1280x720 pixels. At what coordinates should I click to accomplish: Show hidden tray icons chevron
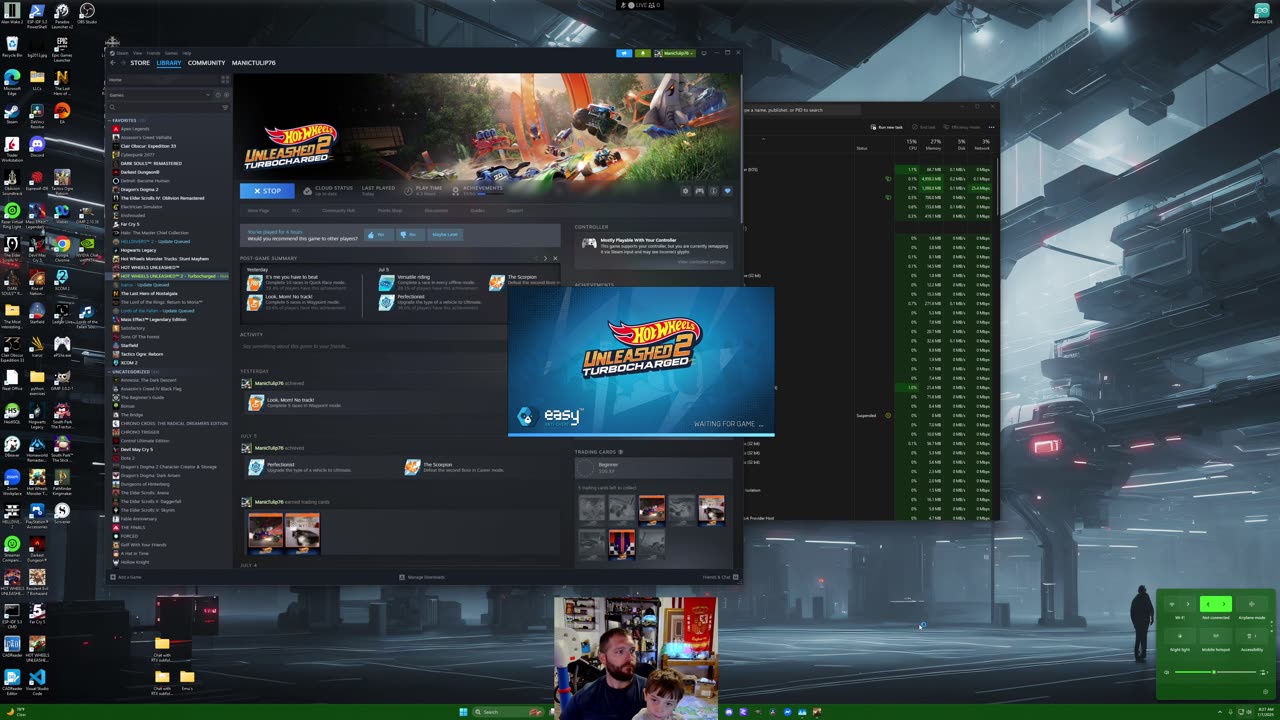coord(1219,712)
